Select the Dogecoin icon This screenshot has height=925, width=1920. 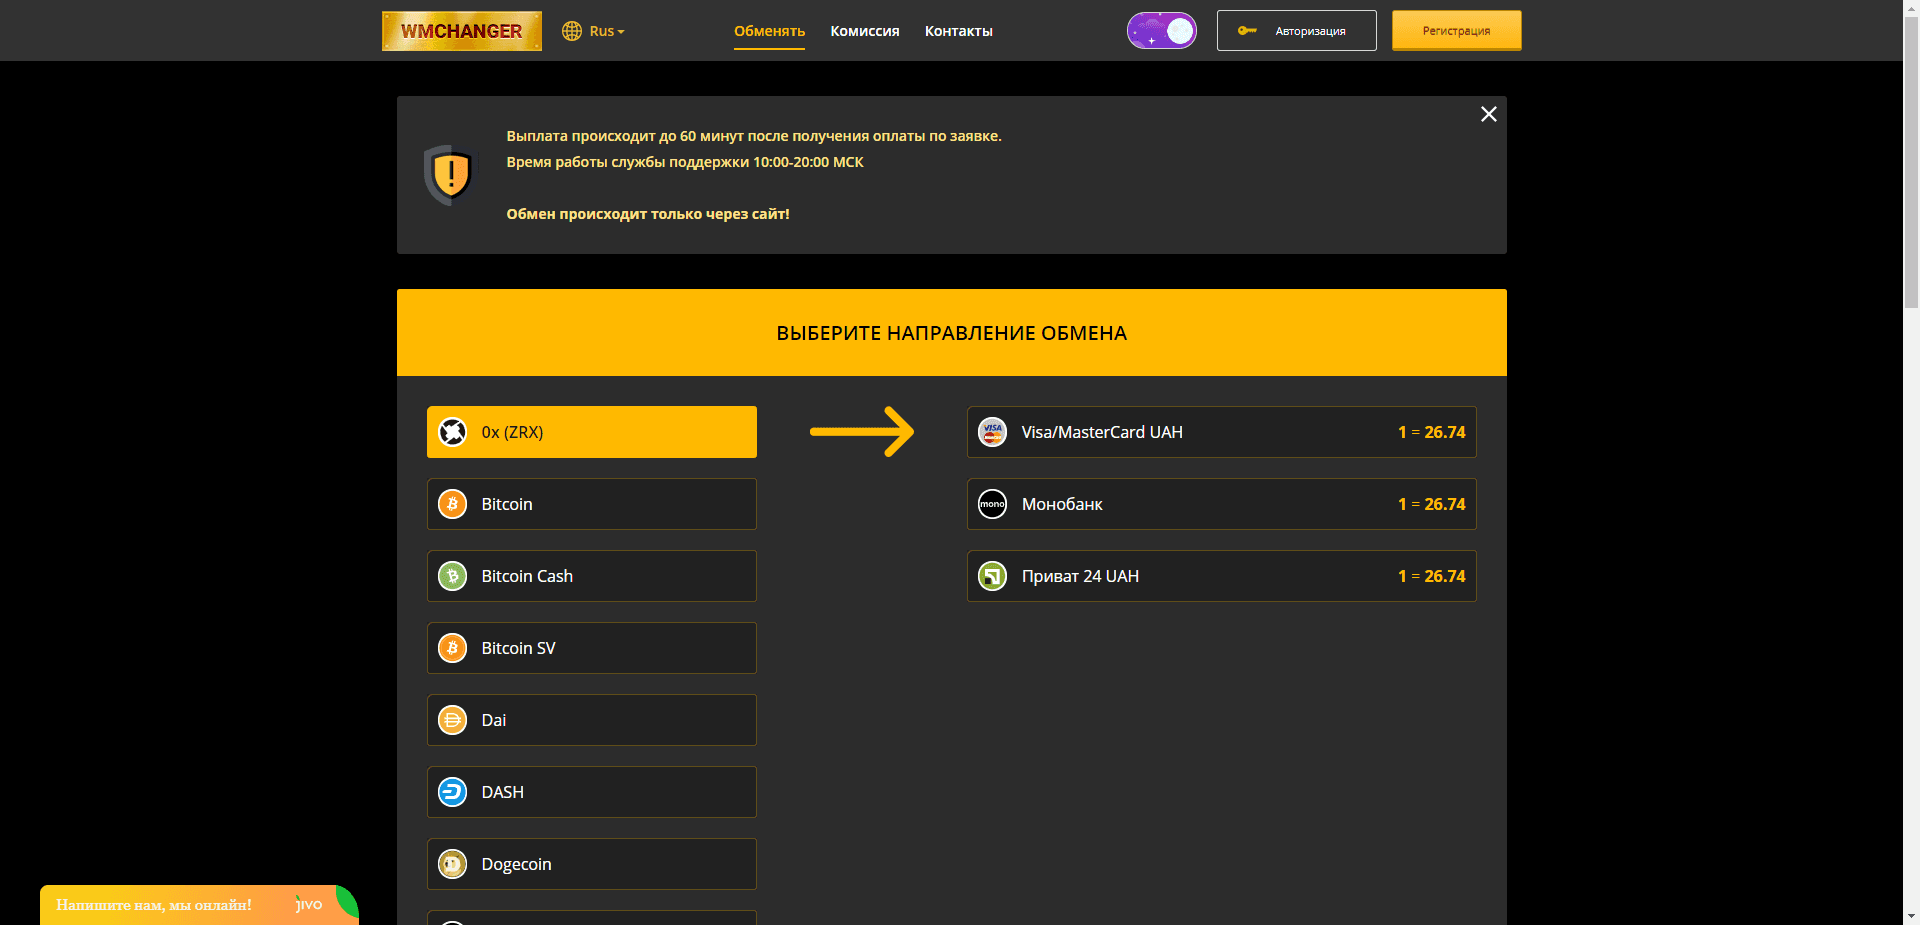(453, 864)
